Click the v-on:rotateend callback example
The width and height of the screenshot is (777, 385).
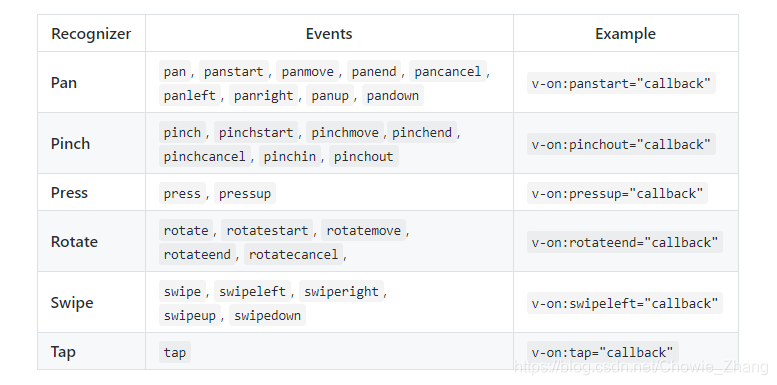(624, 242)
